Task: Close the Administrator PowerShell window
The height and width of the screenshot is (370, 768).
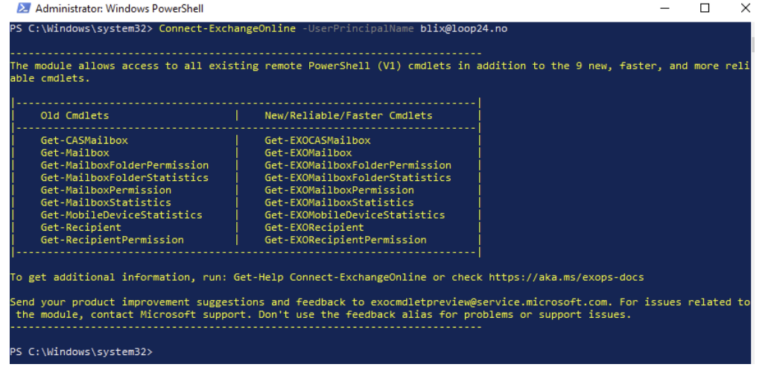Action: tap(745, 8)
